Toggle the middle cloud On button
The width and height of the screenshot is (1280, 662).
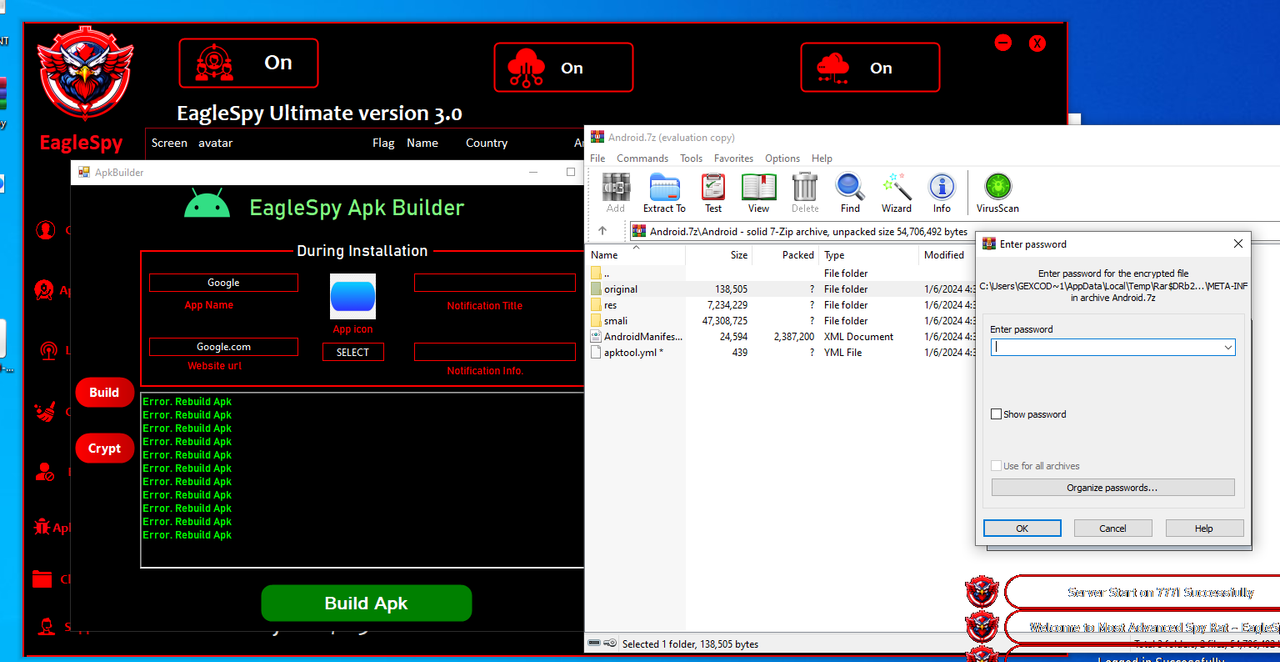pos(563,67)
